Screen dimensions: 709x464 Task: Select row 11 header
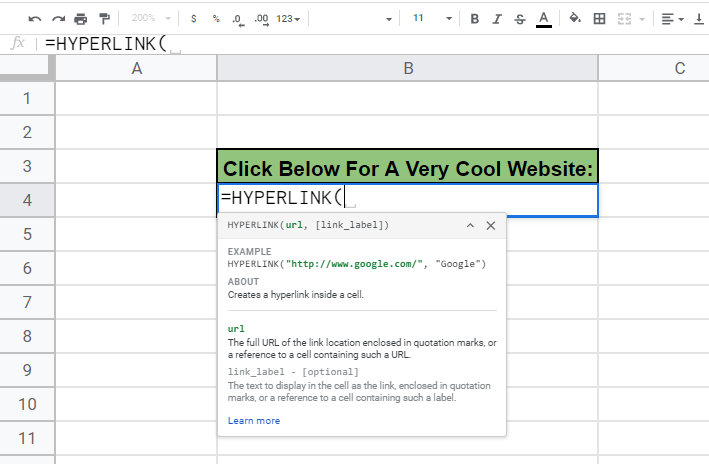(x=27, y=438)
